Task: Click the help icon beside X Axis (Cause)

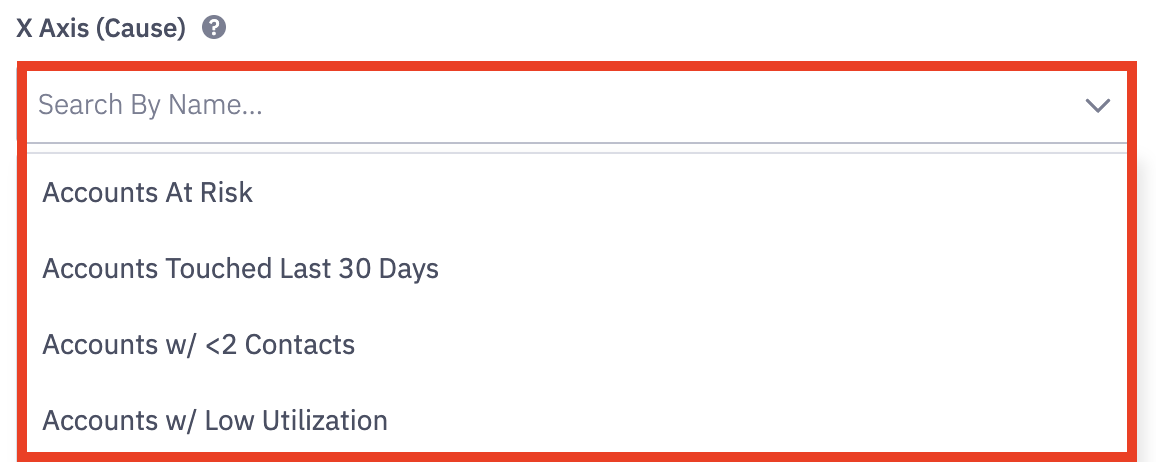Action: [213, 28]
